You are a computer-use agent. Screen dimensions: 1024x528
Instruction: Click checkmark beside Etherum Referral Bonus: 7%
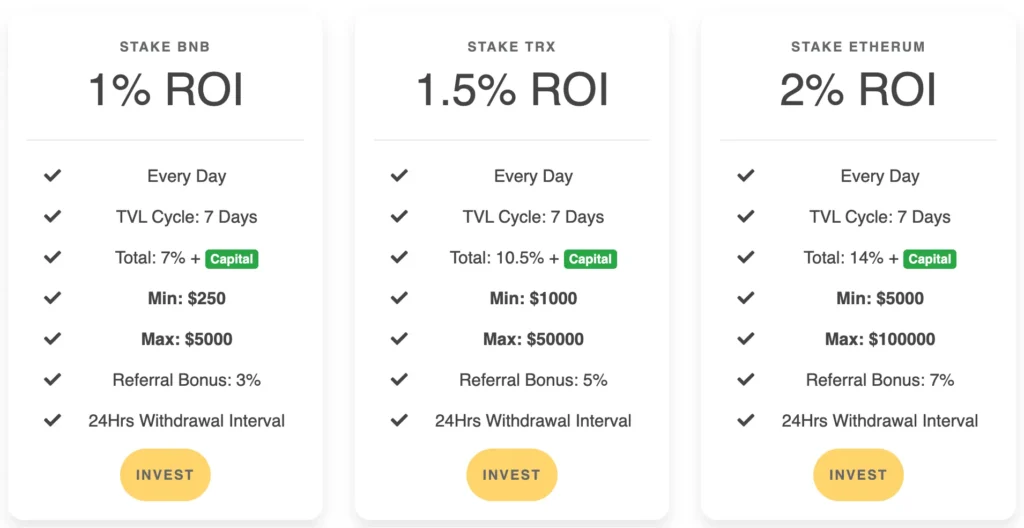pos(745,380)
